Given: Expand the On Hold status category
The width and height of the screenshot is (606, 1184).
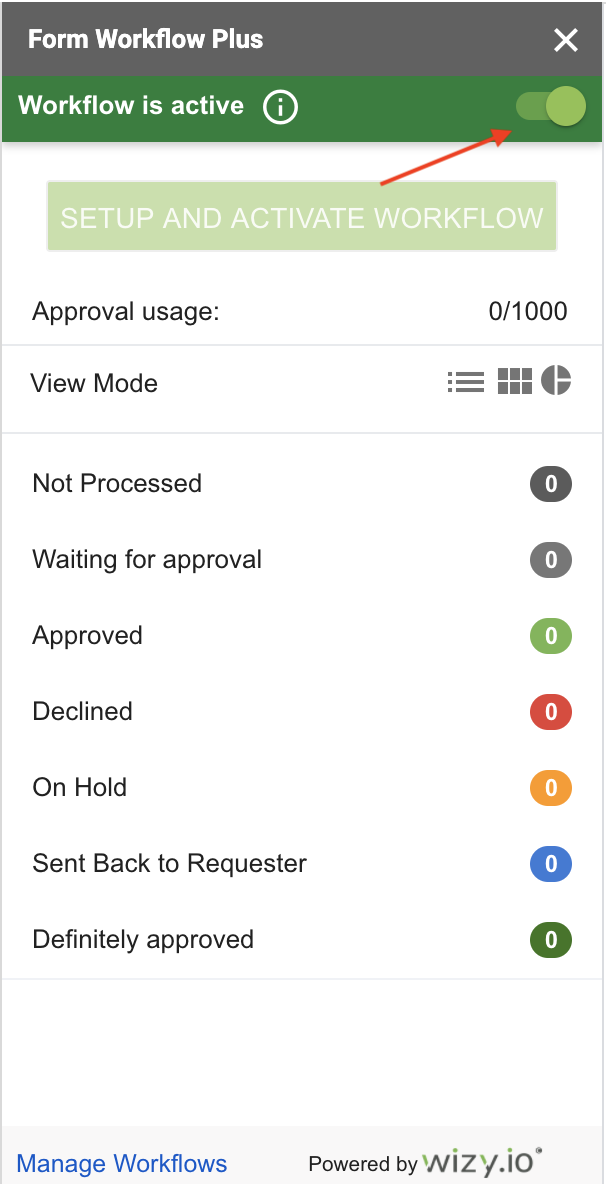Looking at the screenshot, I should (x=79, y=787).
